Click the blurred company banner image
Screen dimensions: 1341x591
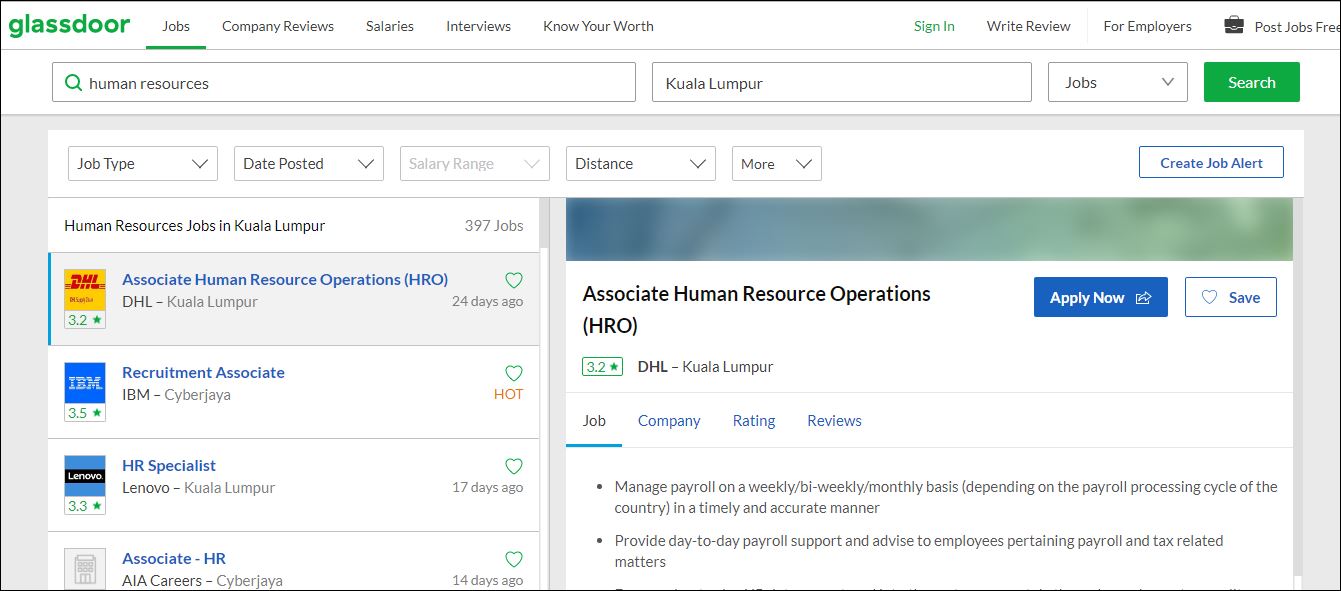pyautogui.click(x=929, y=229)
